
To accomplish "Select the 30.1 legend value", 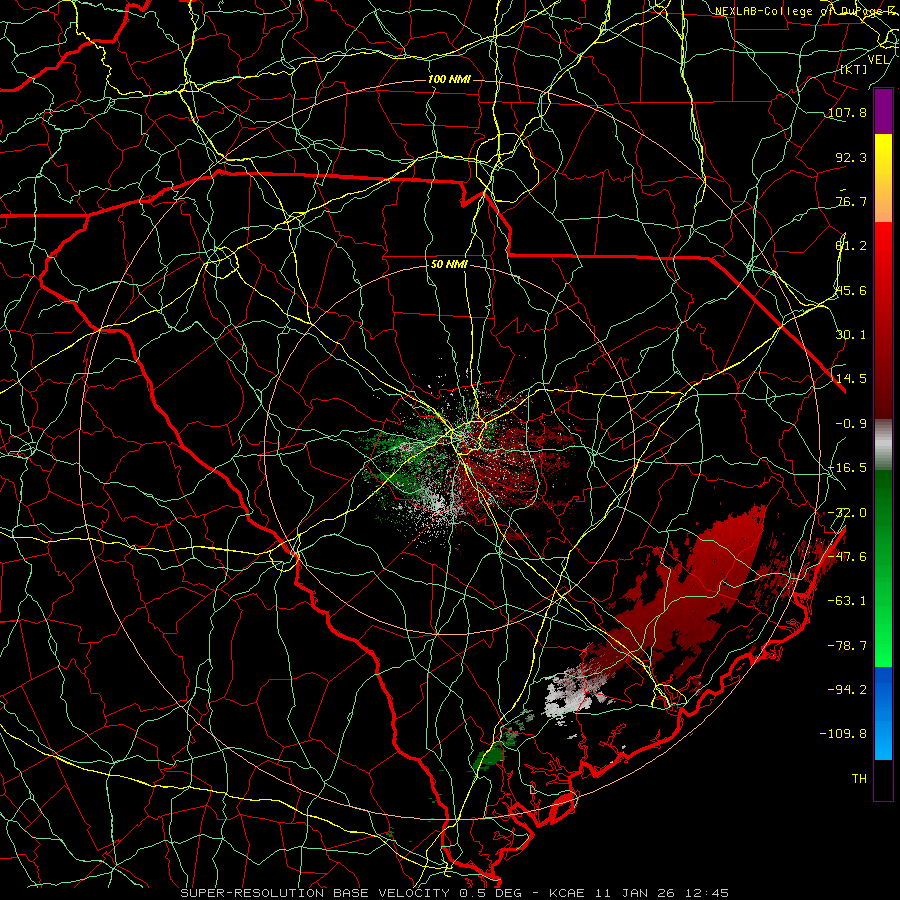I will (x=851, y=335).
